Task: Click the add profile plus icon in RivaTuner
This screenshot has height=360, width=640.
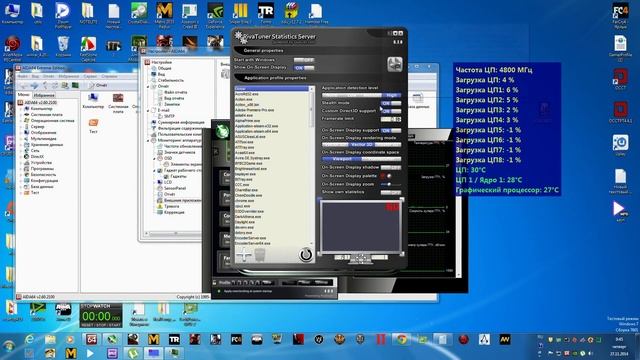Action: (x=244, y=255)
